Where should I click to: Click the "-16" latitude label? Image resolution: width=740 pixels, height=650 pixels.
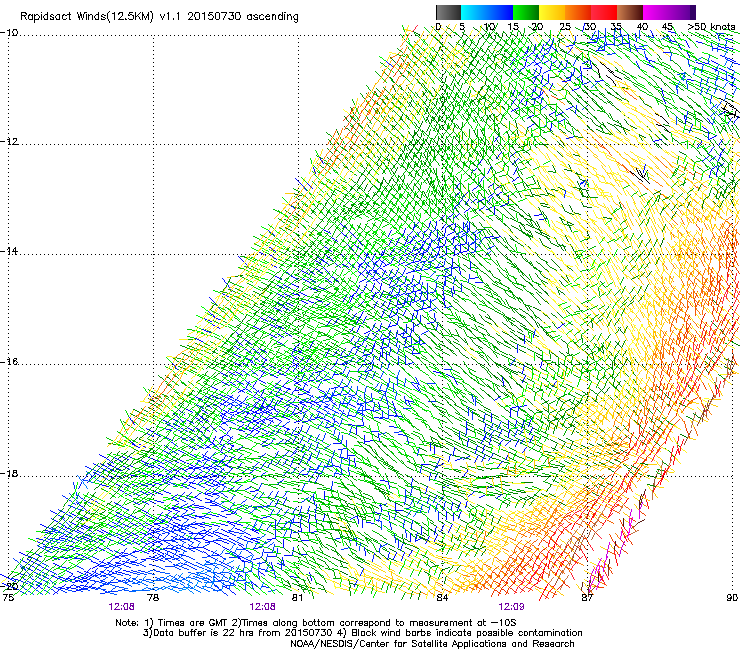[9, 362]
